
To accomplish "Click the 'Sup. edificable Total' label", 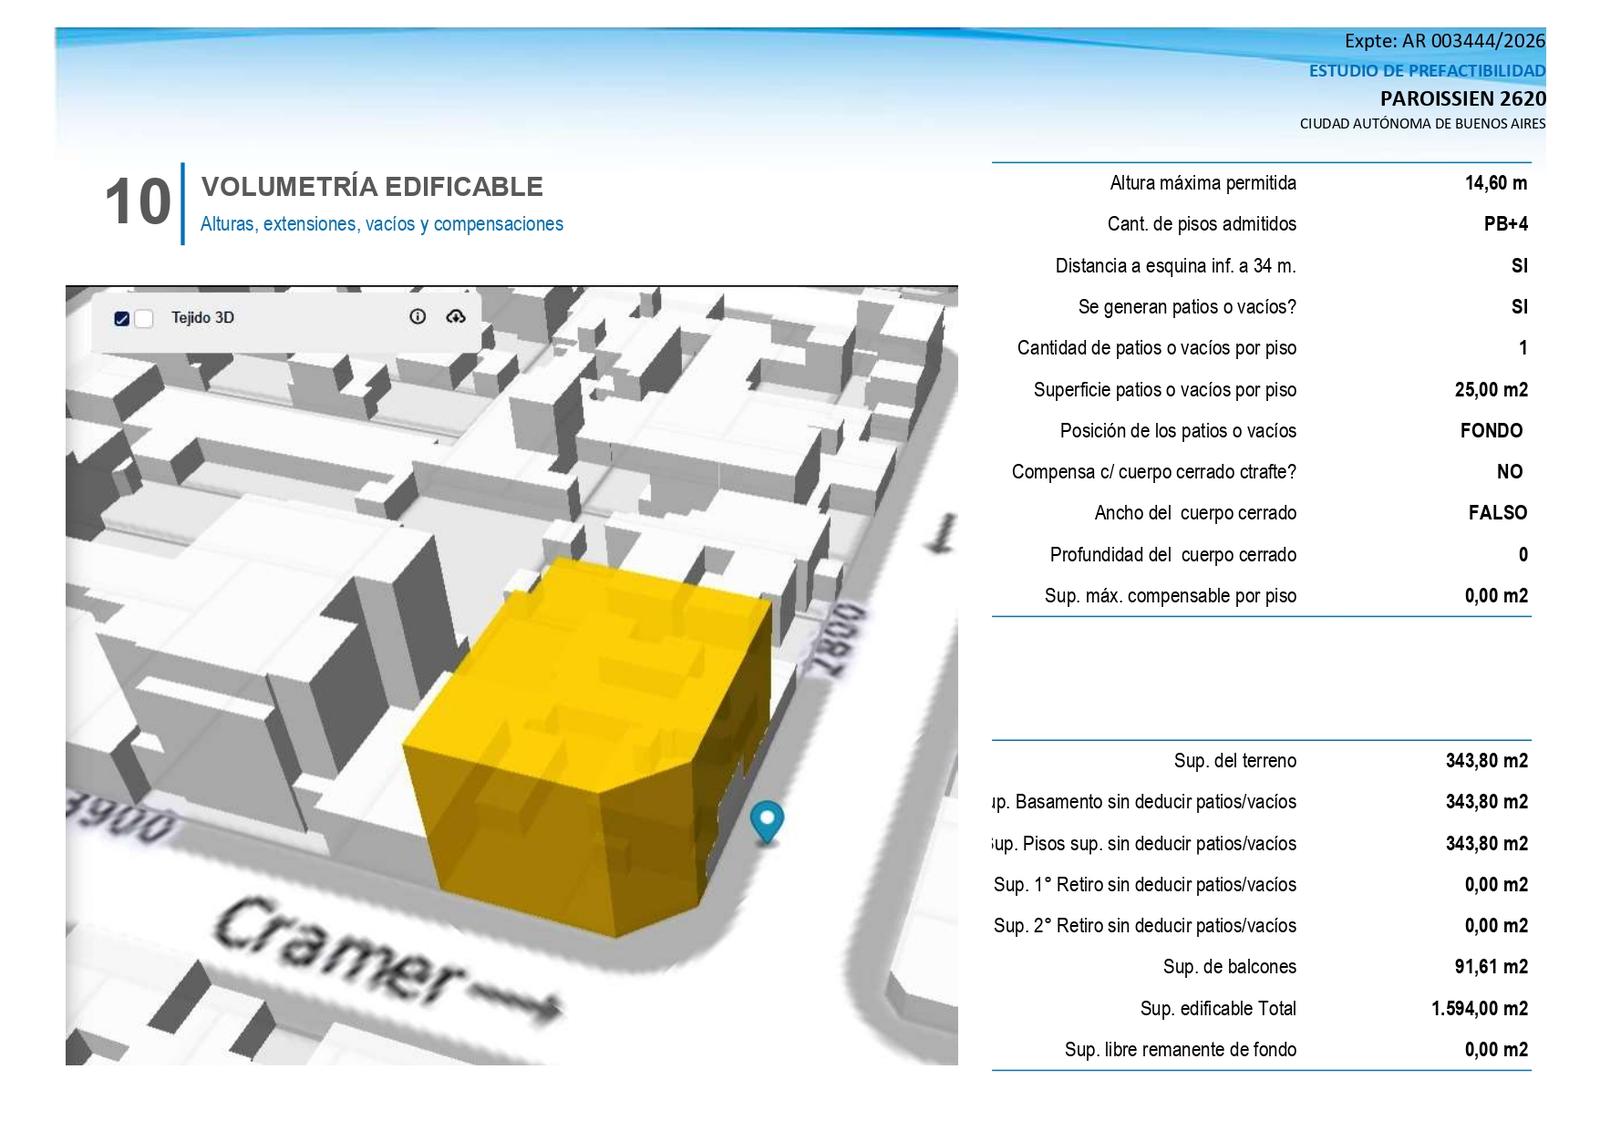I will coord(1218,1009).
